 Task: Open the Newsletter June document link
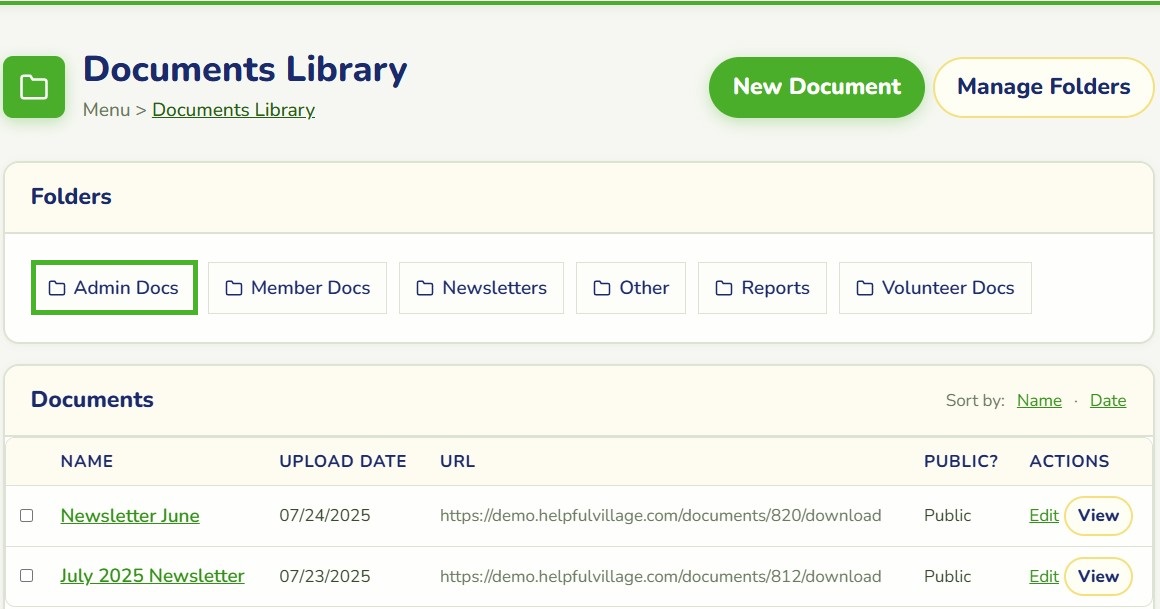click(x=130, y=516)
